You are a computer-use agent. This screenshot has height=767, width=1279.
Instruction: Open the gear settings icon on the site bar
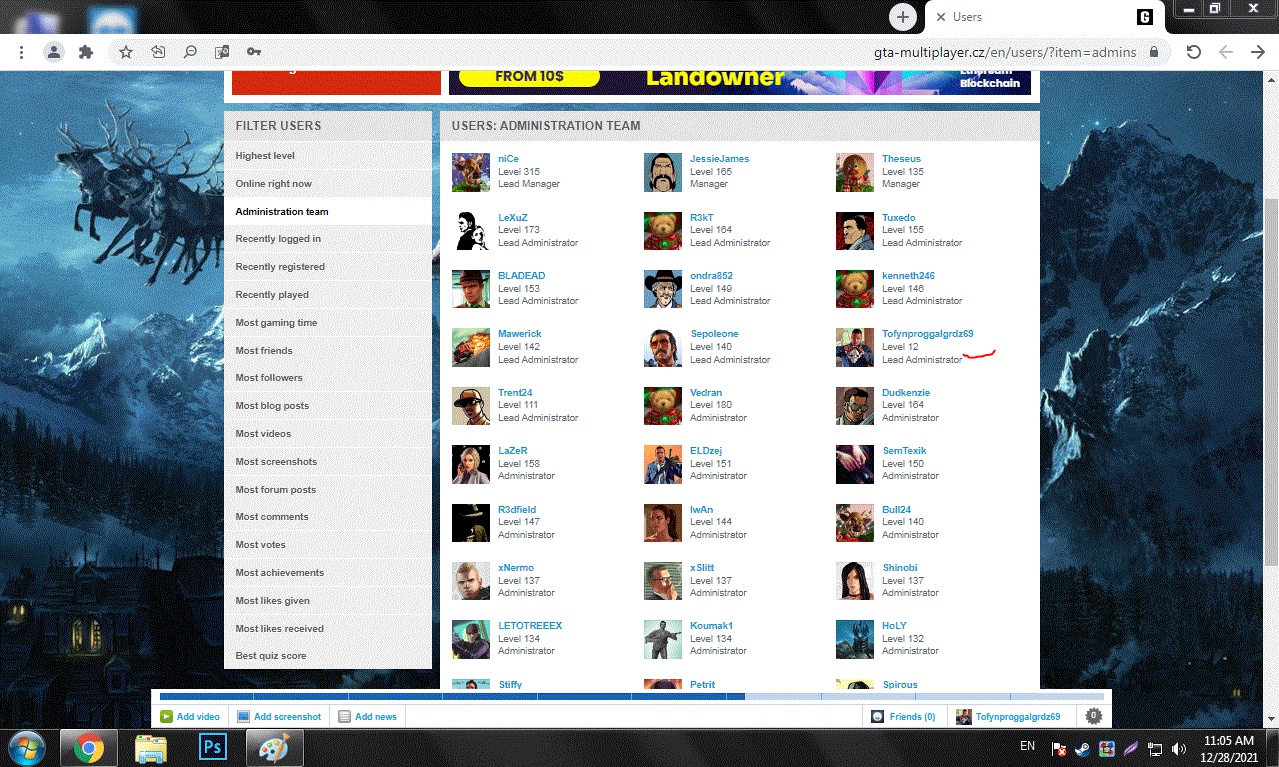click(1093, 716)
